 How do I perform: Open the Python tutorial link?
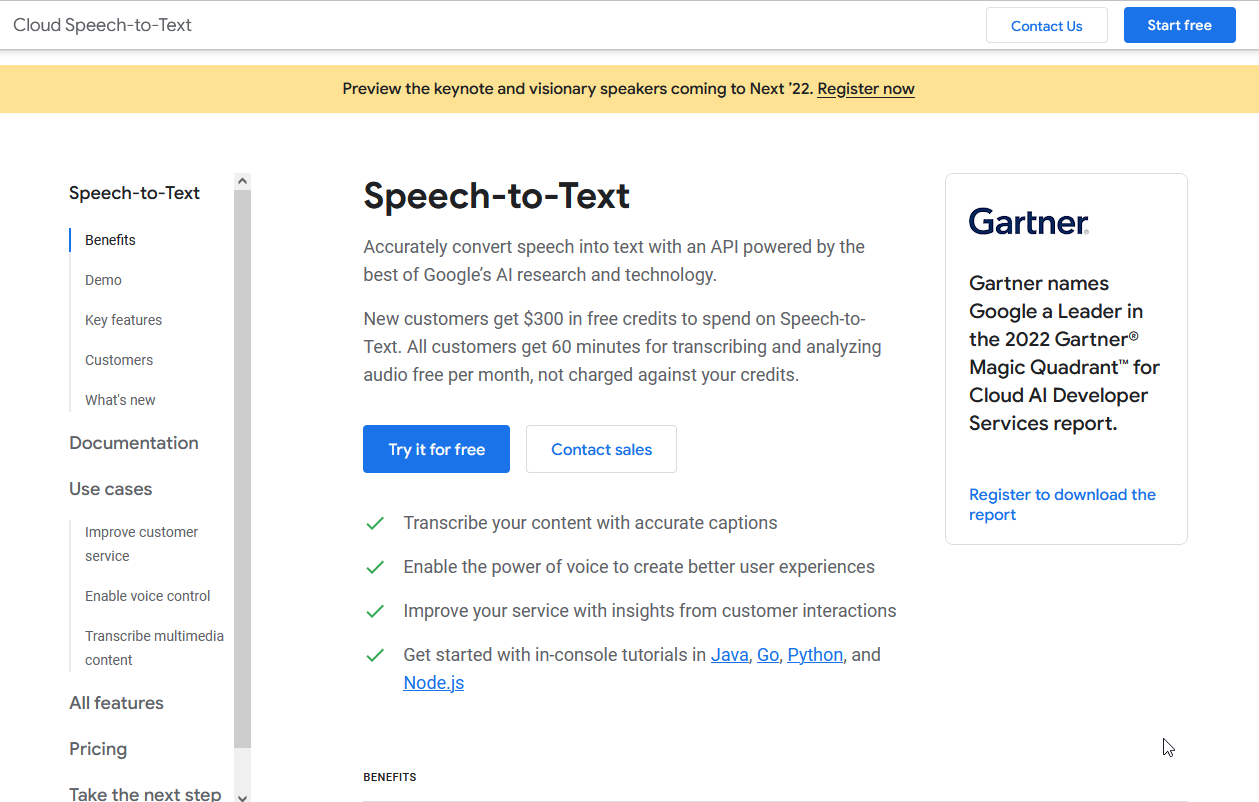coord(814,655)
